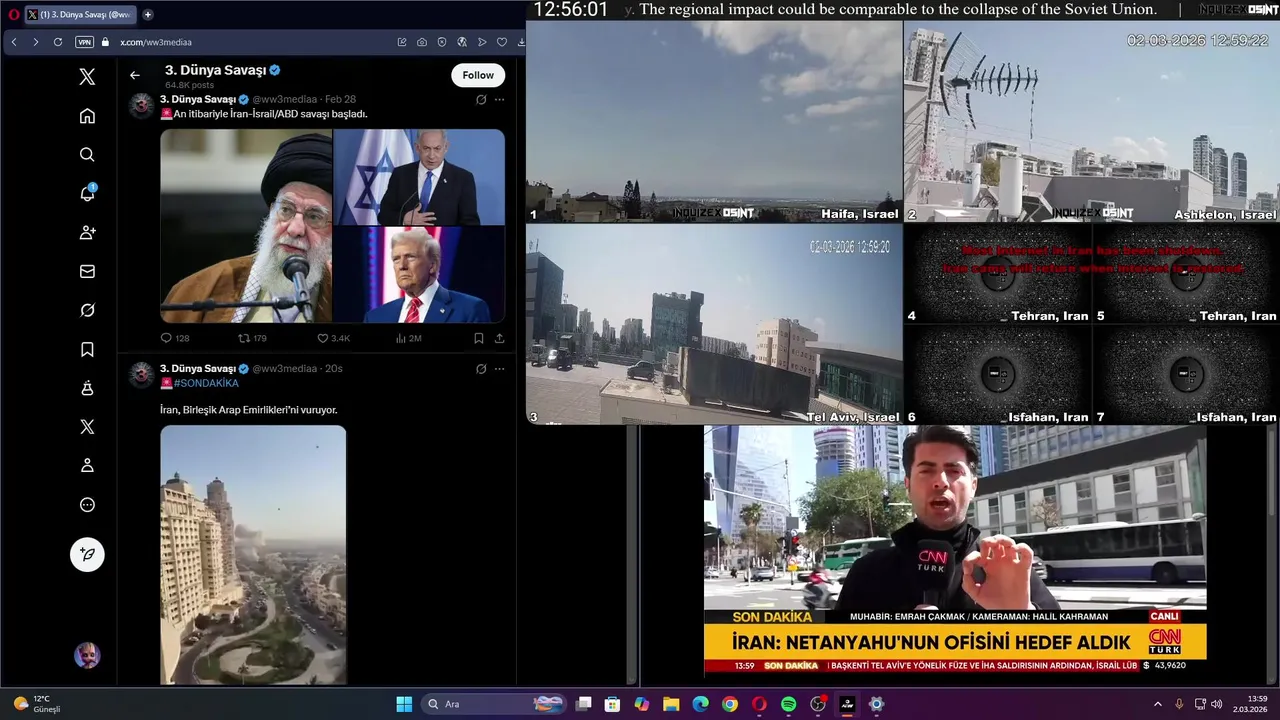Share the Feb 28 post
Image resolution: width=1280 pixels, height=720 pixels.
coord(499,338)
